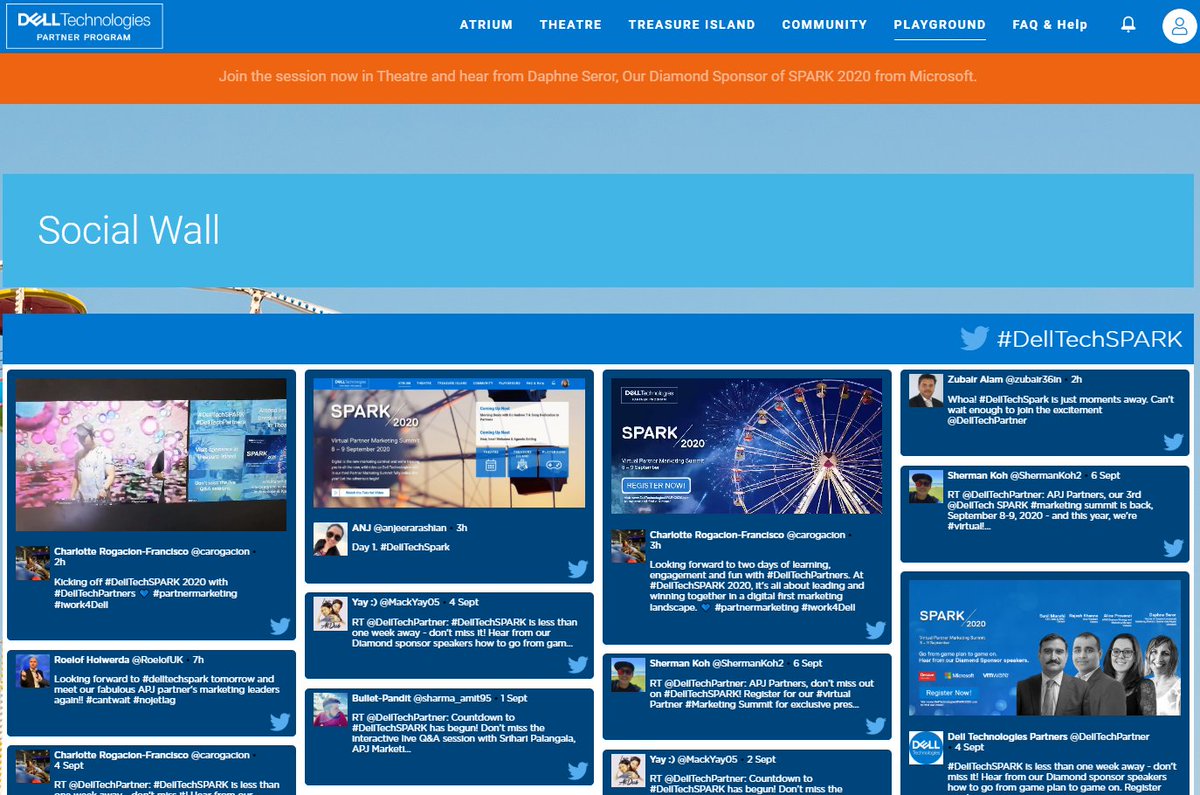This screenshot has height=795, width=1200.
Task: Open the SPARK Diamond sponsor speakers image
Action: click(1045, 647)
